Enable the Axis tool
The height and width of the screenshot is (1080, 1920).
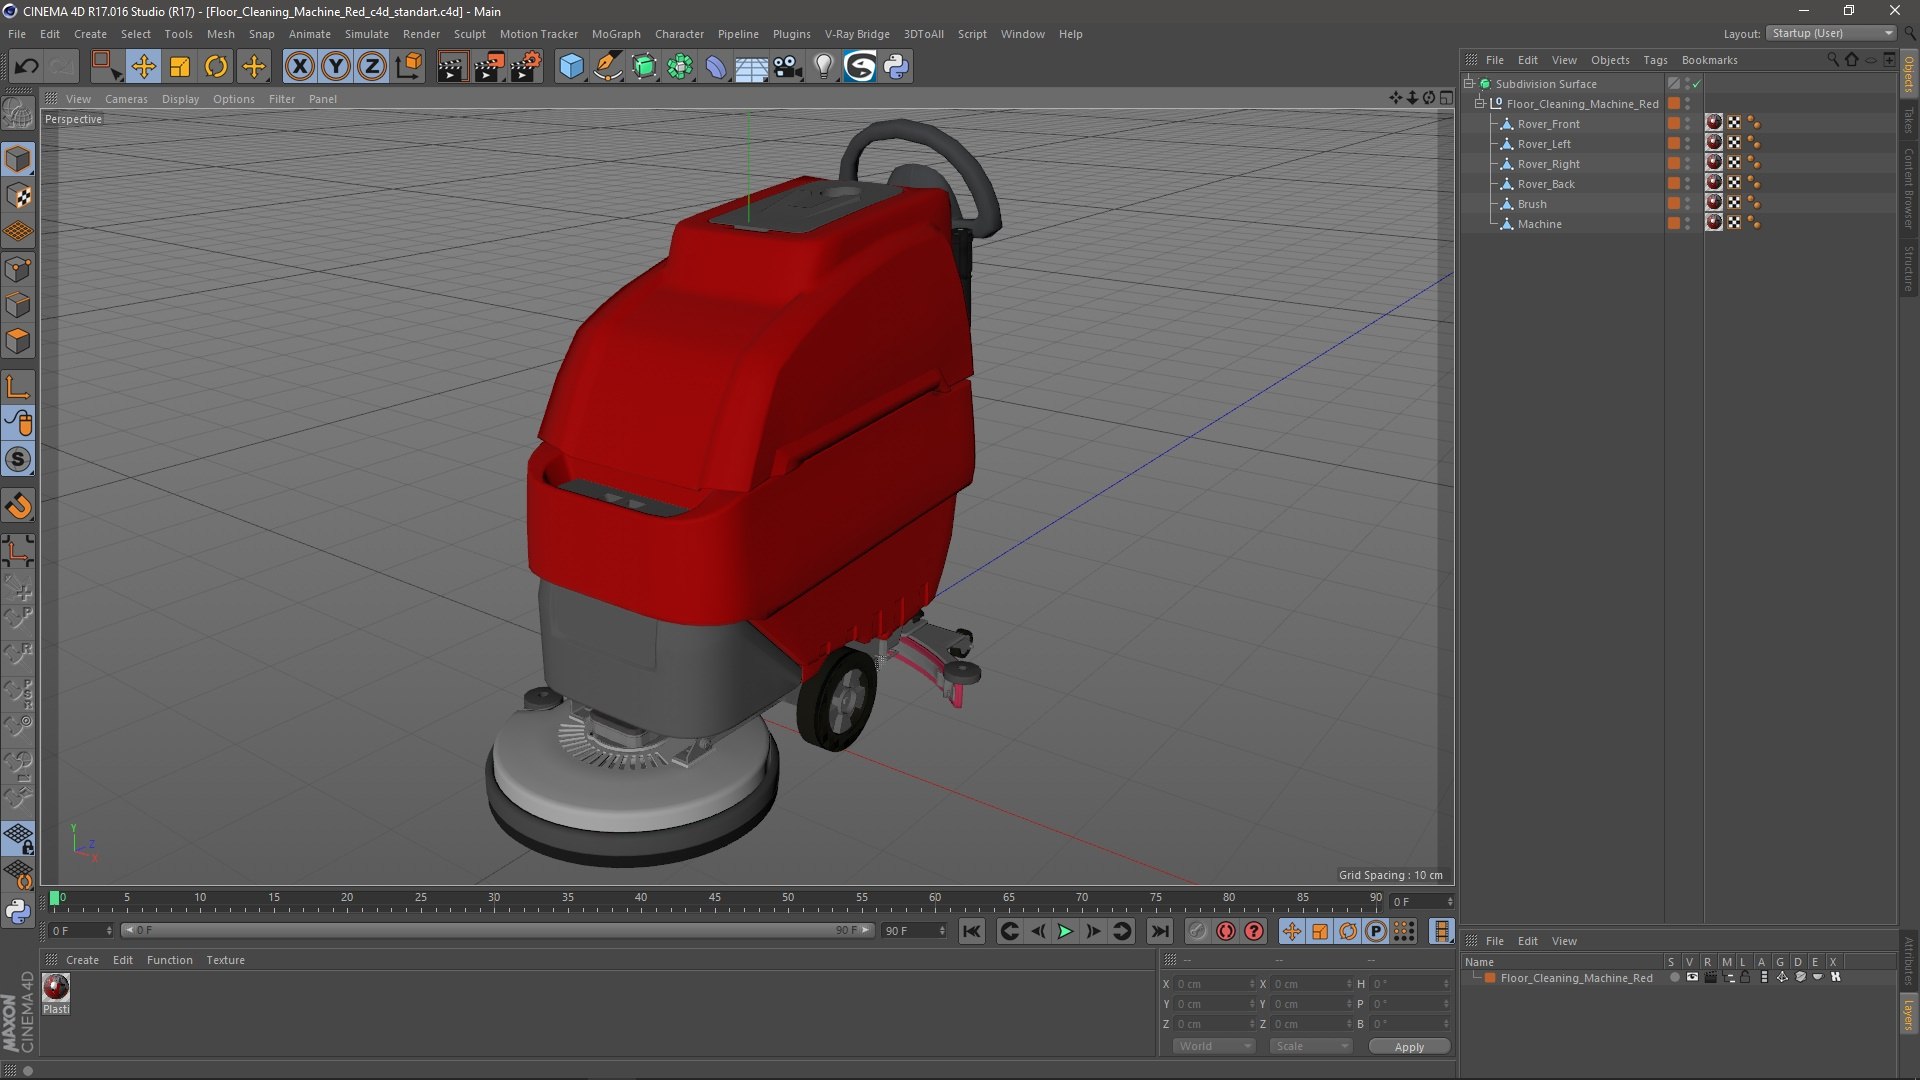pos(18,387)
